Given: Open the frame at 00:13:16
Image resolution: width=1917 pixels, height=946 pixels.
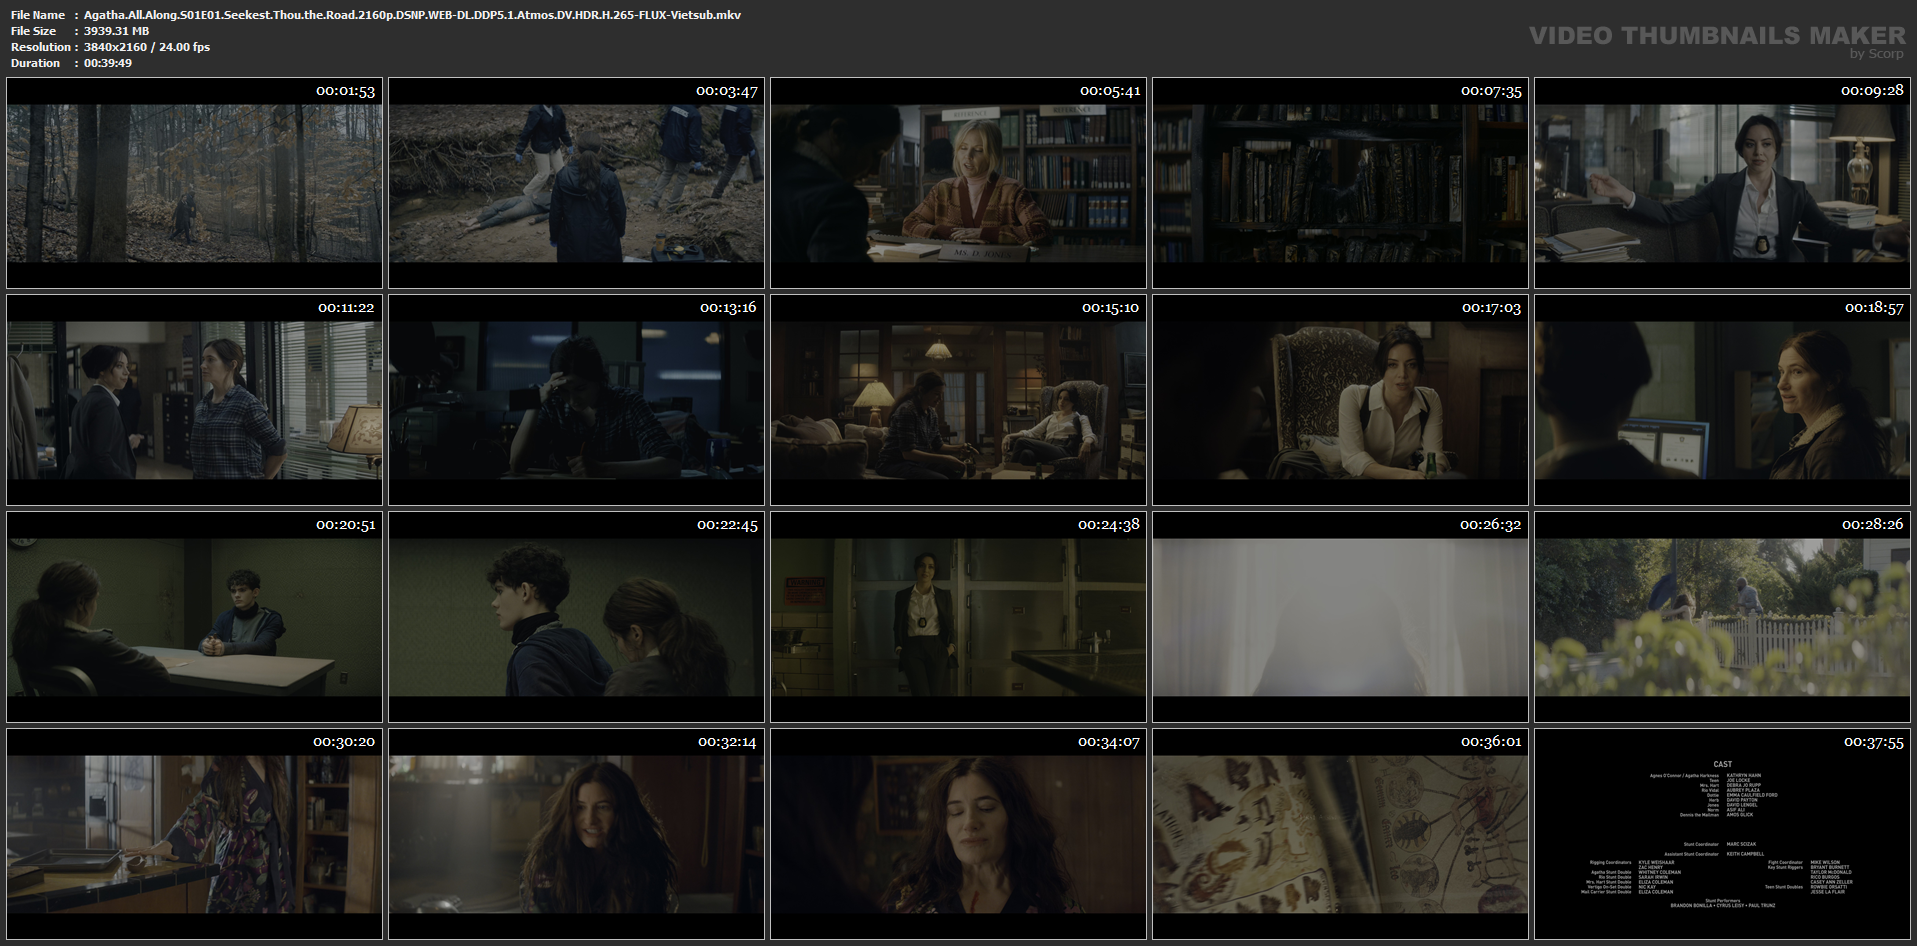Looking at the screenshot, I should tap(576, 400).
